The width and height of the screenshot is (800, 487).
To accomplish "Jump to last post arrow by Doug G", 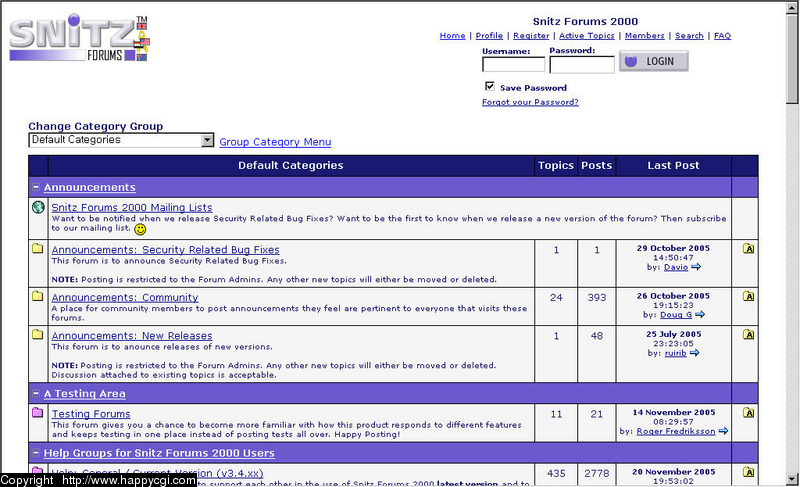I will pyautogui.click(x=700, y=315).
